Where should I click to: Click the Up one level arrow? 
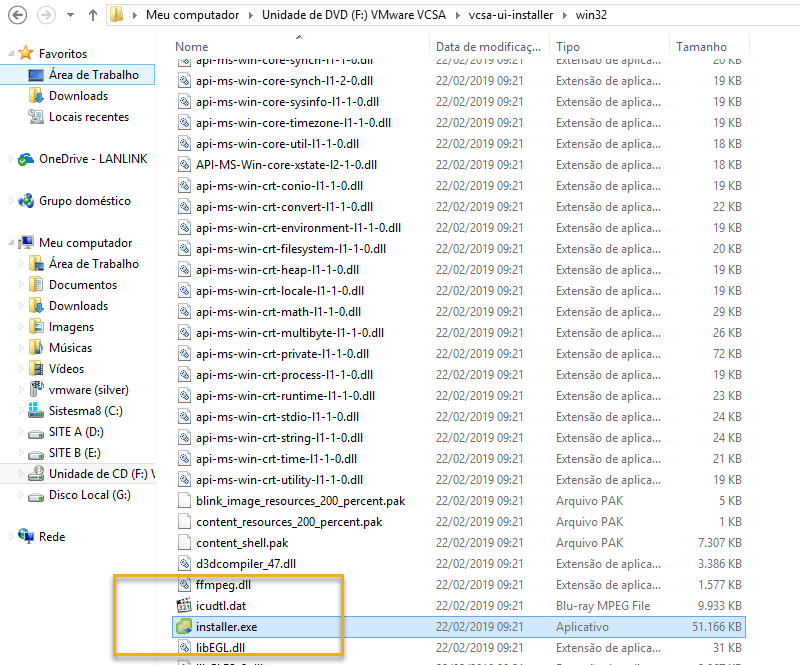93,16
